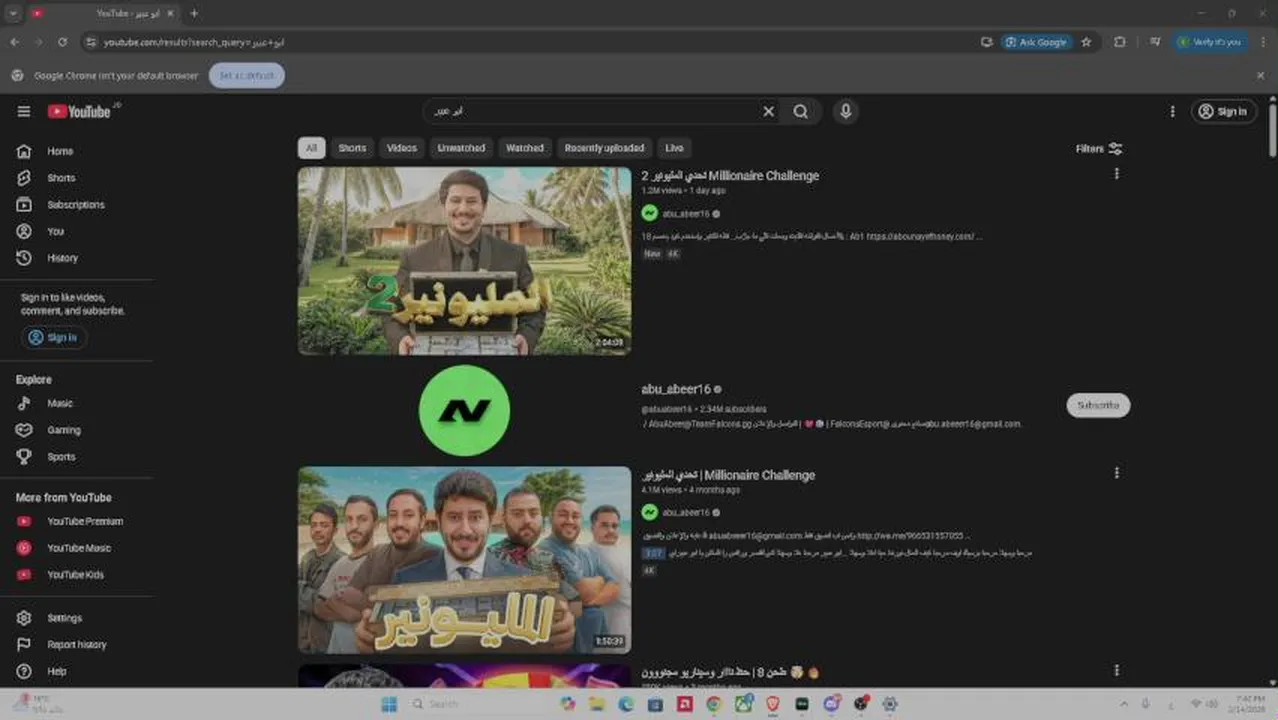This screenshot has width=1278, height=720.
Task: Click Set as default for Chrome
Action: 247,75
